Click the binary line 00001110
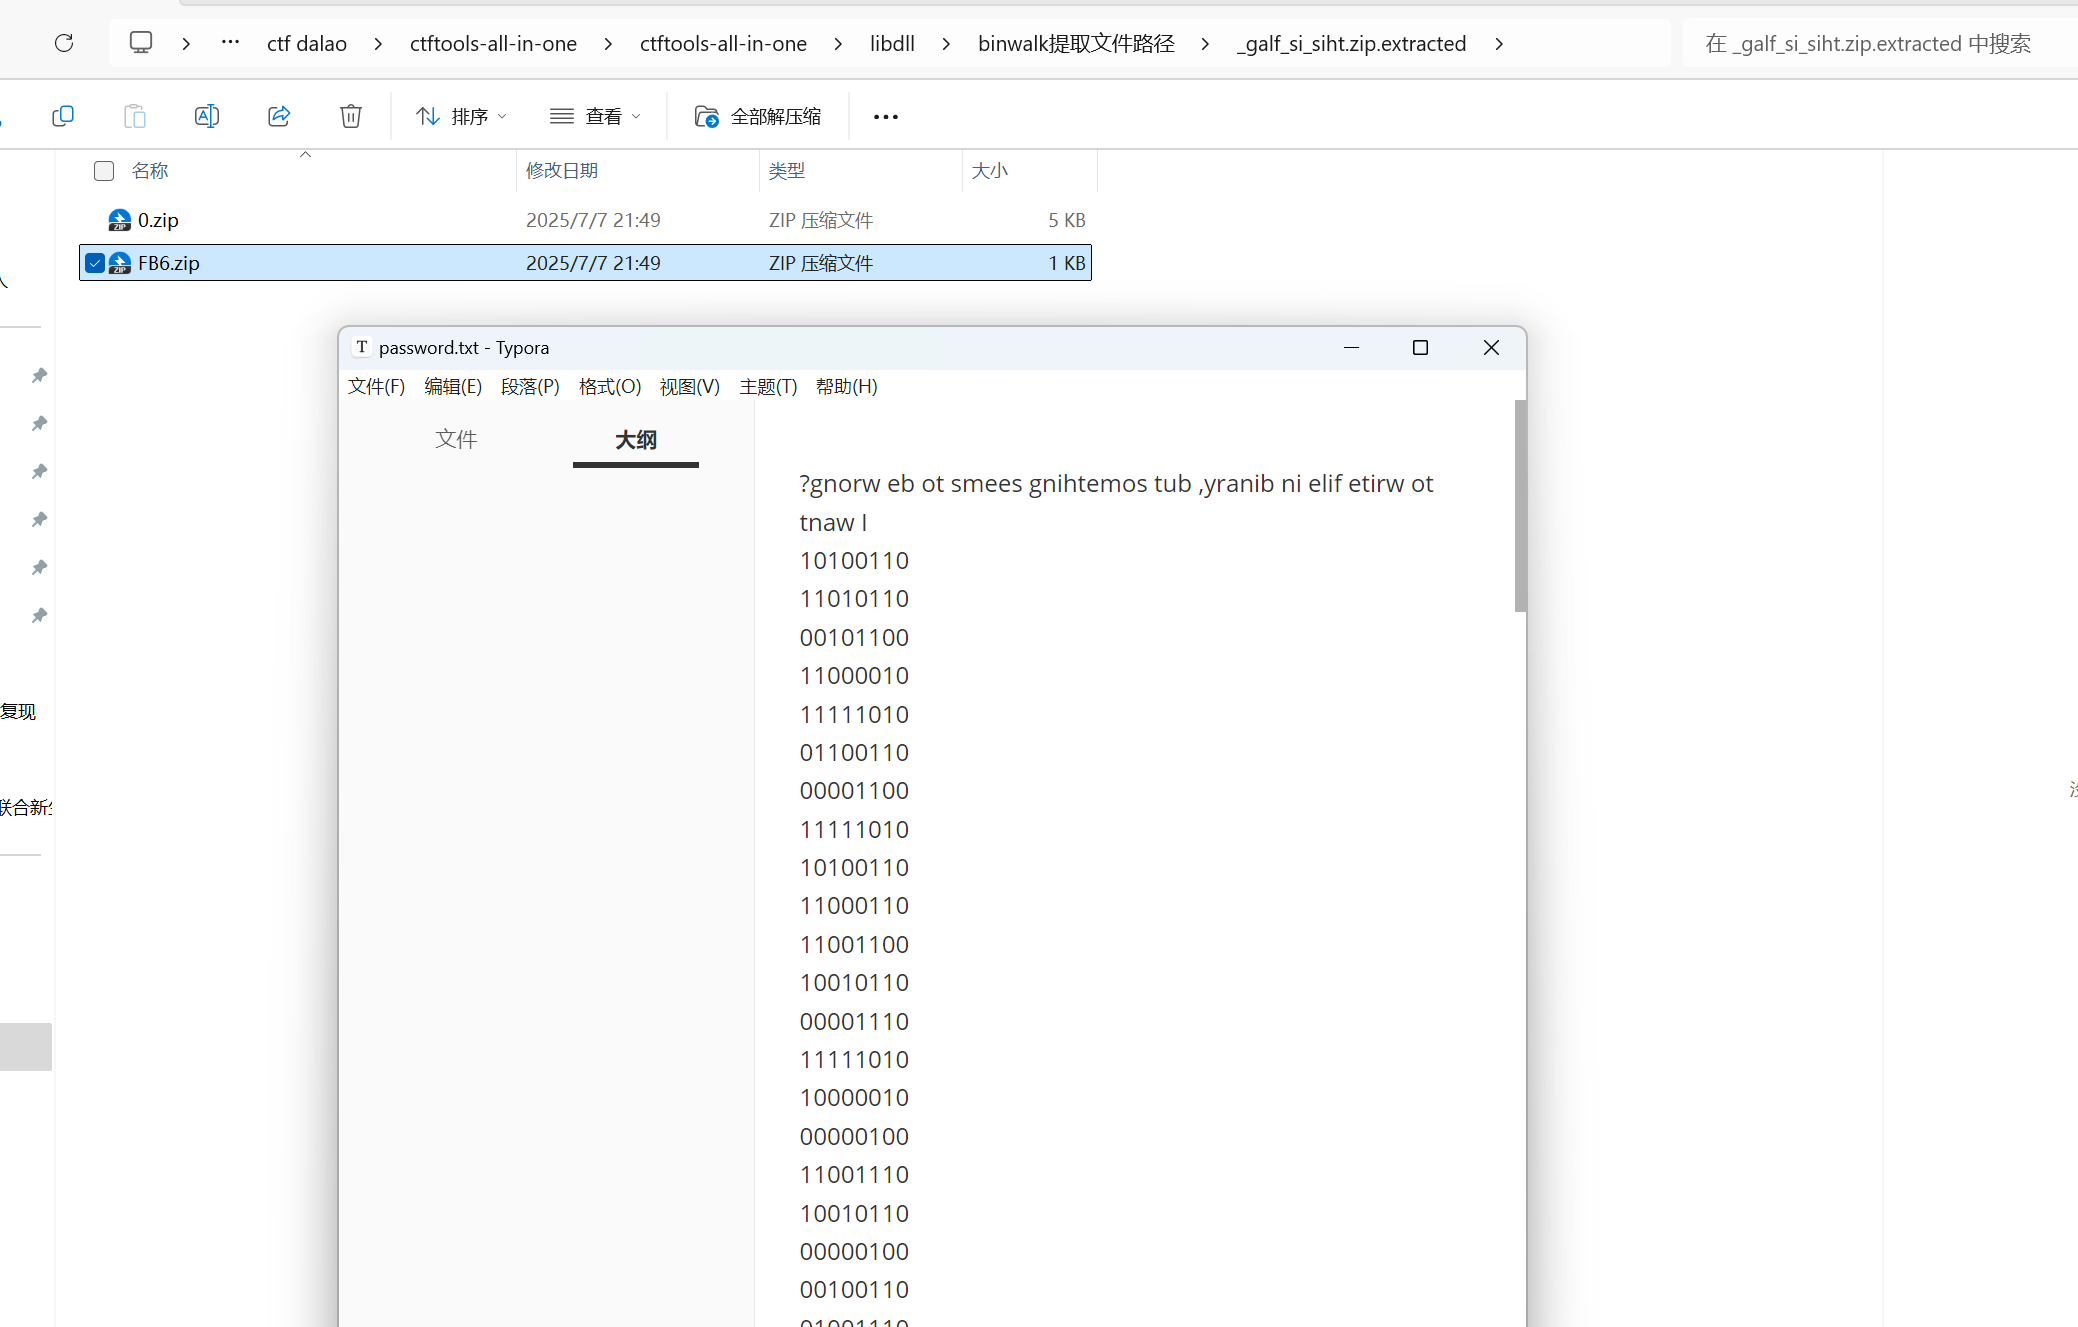 854,1021
